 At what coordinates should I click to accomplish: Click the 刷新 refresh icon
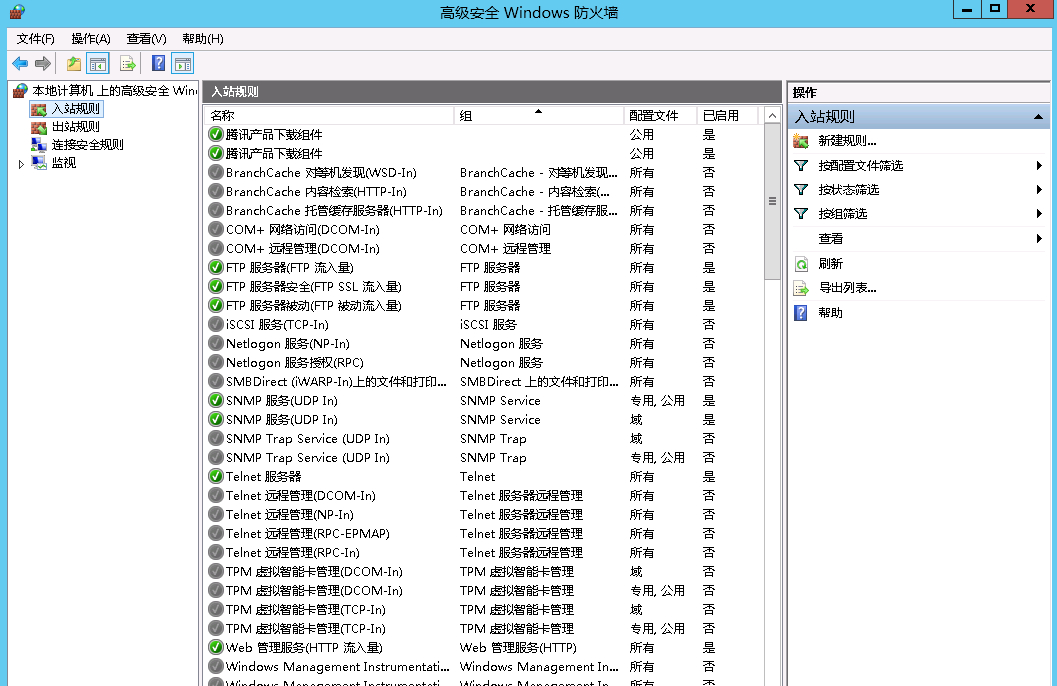(801, 263)
